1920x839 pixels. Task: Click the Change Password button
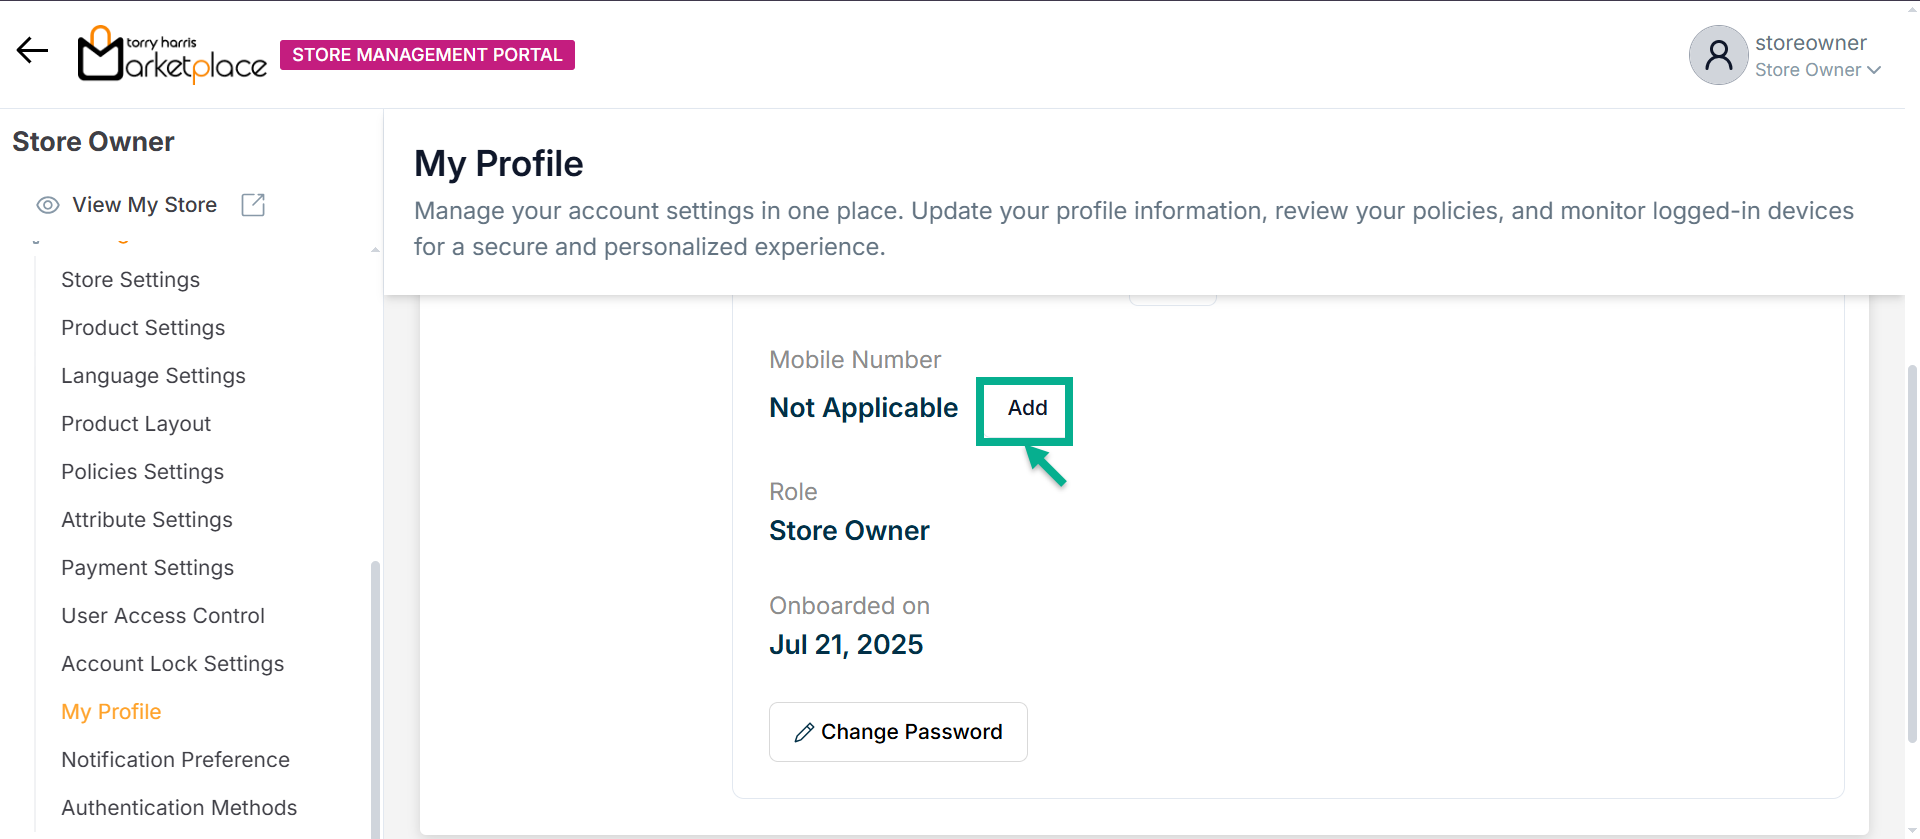click(x=898, y=732)
